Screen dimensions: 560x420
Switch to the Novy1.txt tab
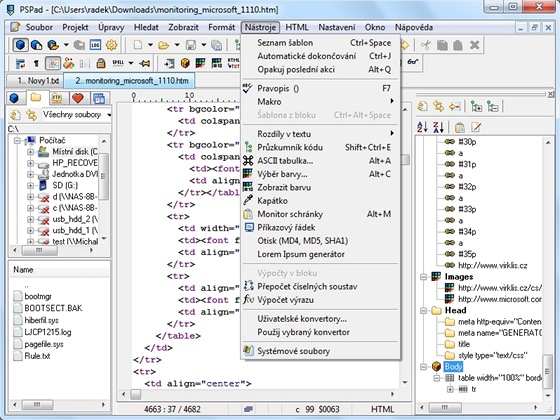click(35, 81)
